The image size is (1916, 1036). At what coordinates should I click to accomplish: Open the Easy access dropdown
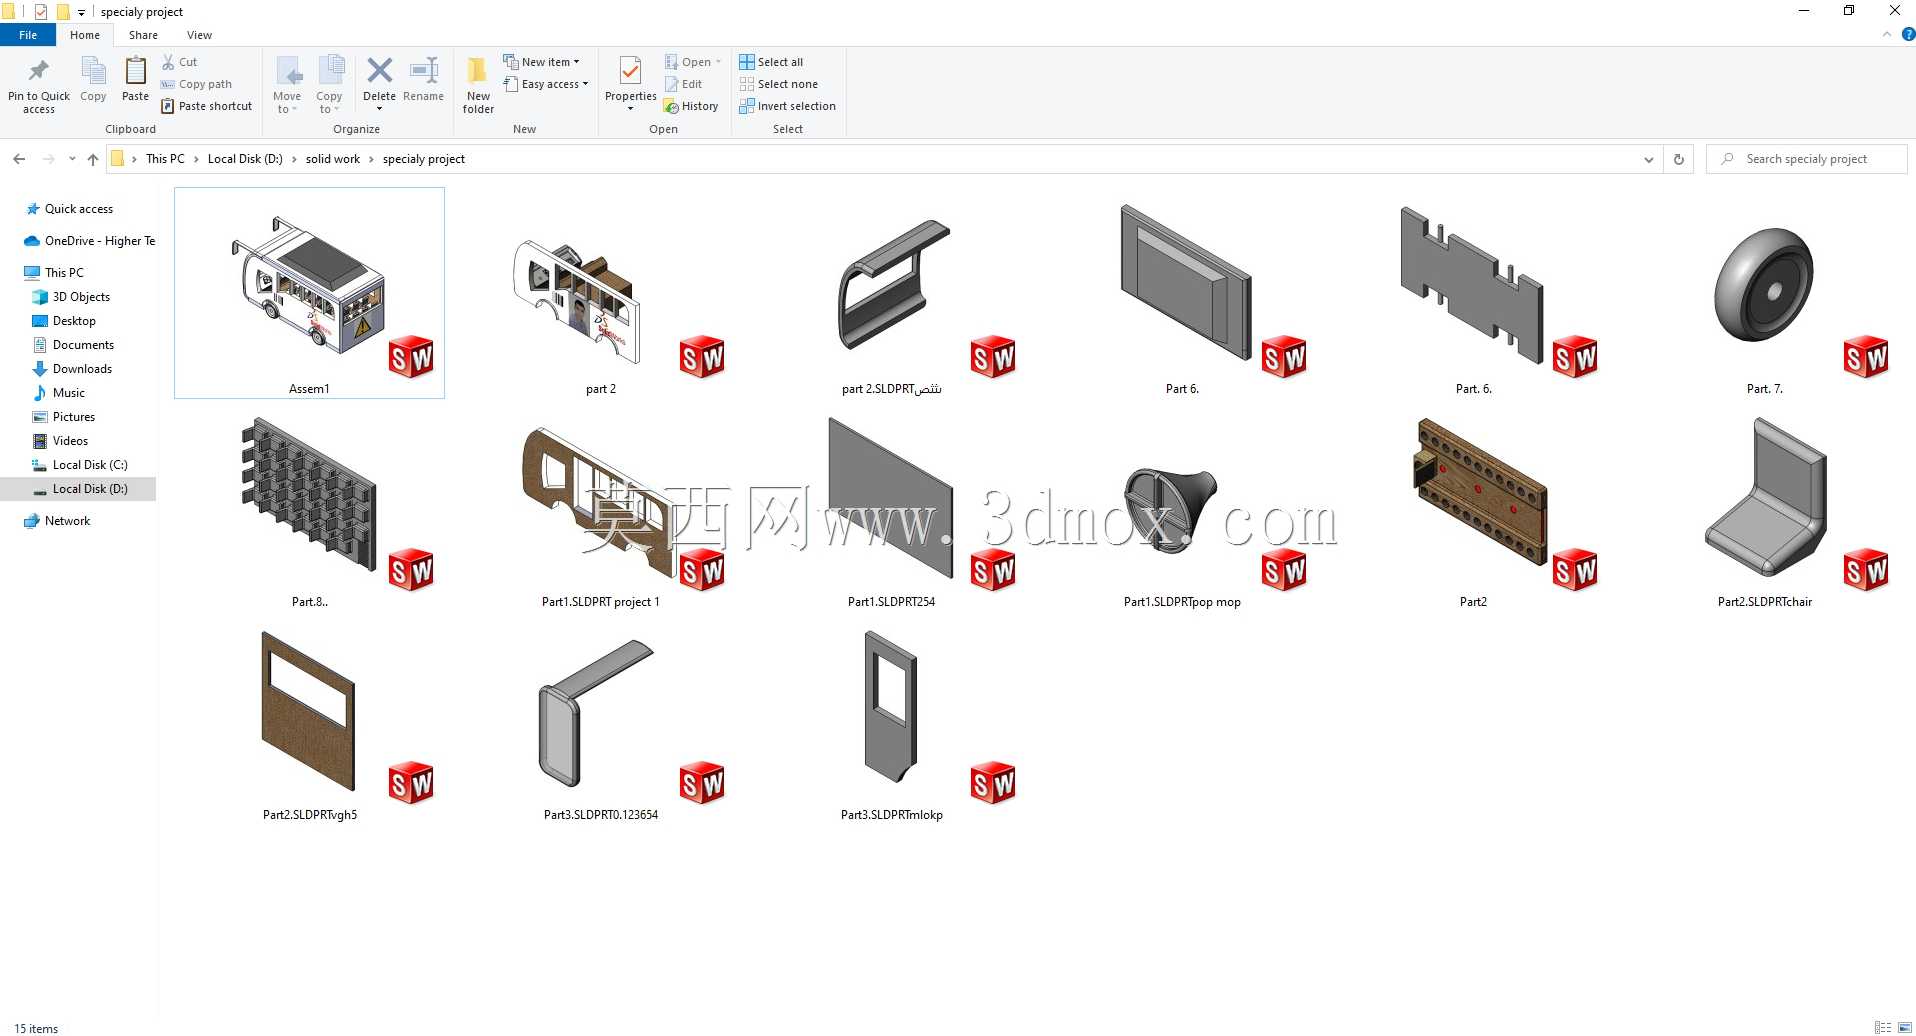coord(545,84)
